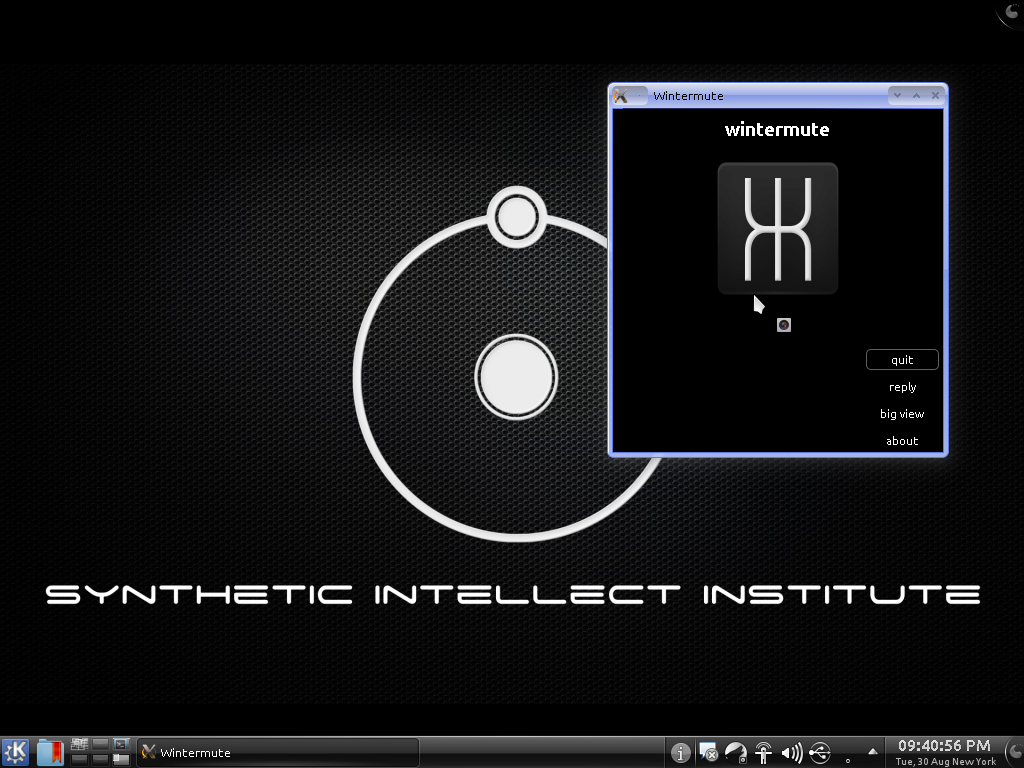
Task: Click the USB device notifier tray icon
Action: point(820,753)
